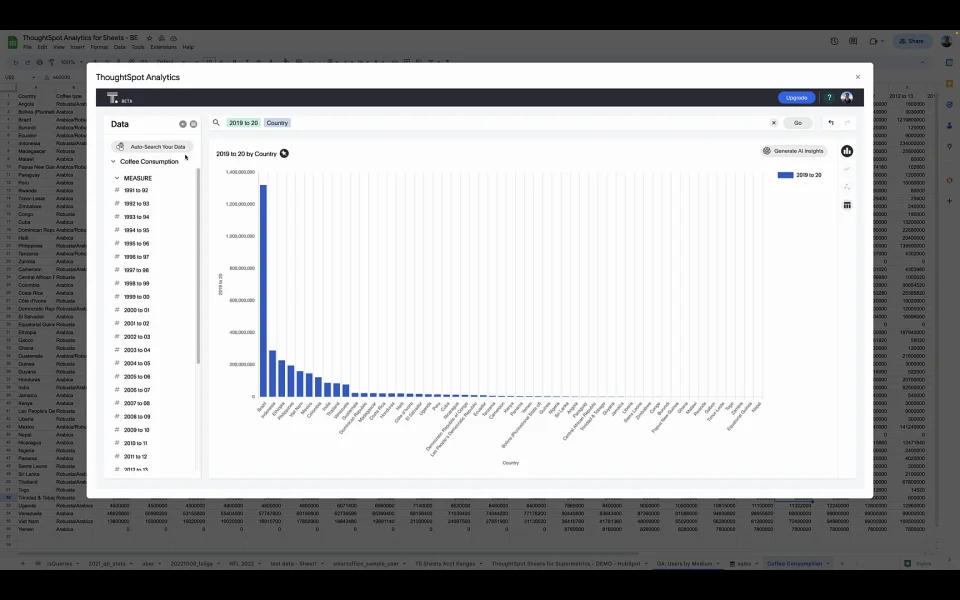Screen dimensions: 960x600
Task: Click the data panel vertical scrollbar
Action: 198,266
